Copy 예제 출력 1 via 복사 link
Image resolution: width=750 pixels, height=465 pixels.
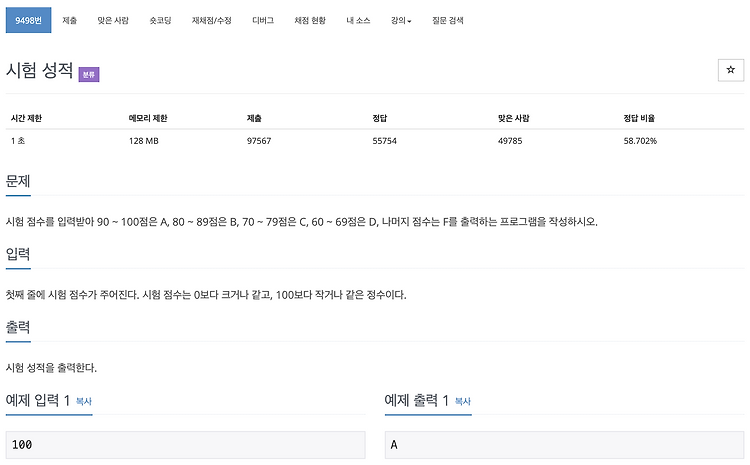(463, 401)
